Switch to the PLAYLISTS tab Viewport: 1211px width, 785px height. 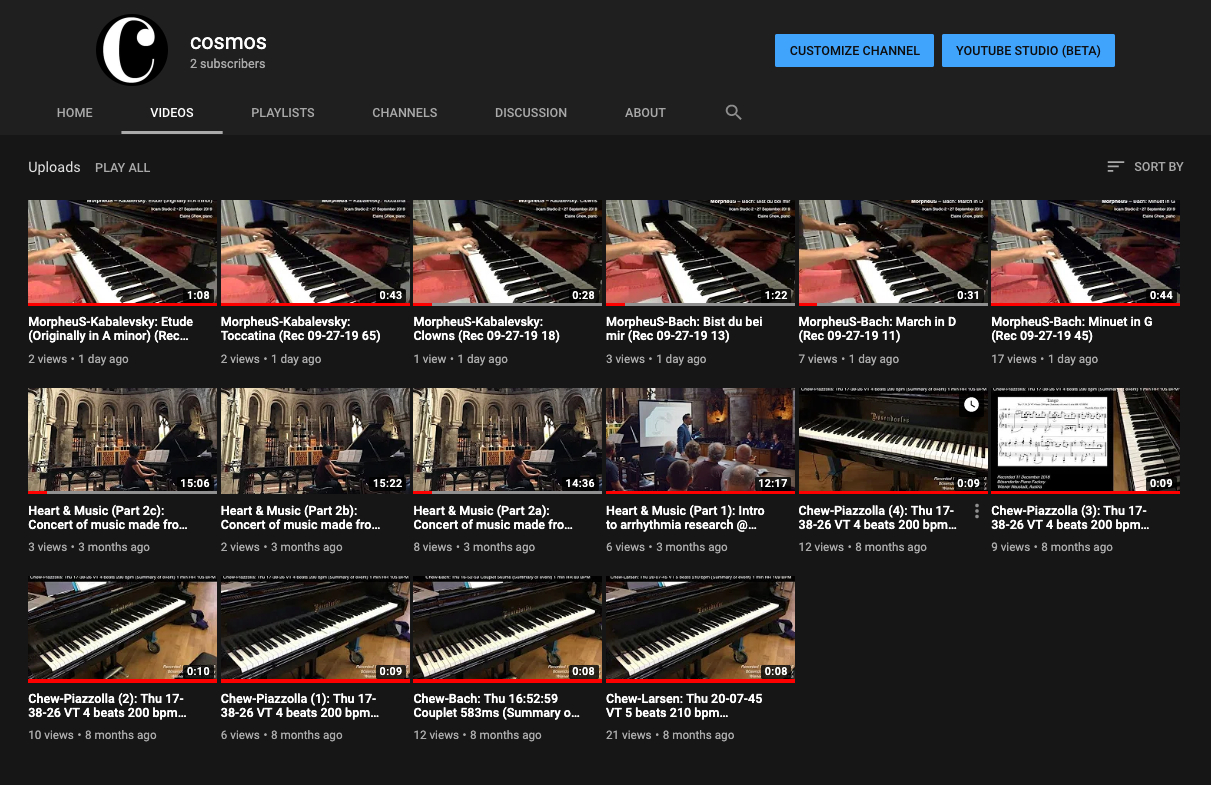(282, 112)
